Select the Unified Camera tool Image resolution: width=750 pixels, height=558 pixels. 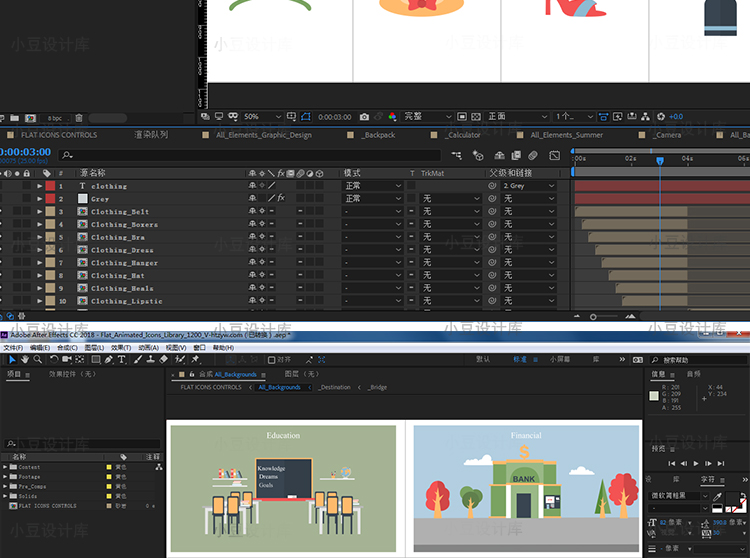coord(66,360)
